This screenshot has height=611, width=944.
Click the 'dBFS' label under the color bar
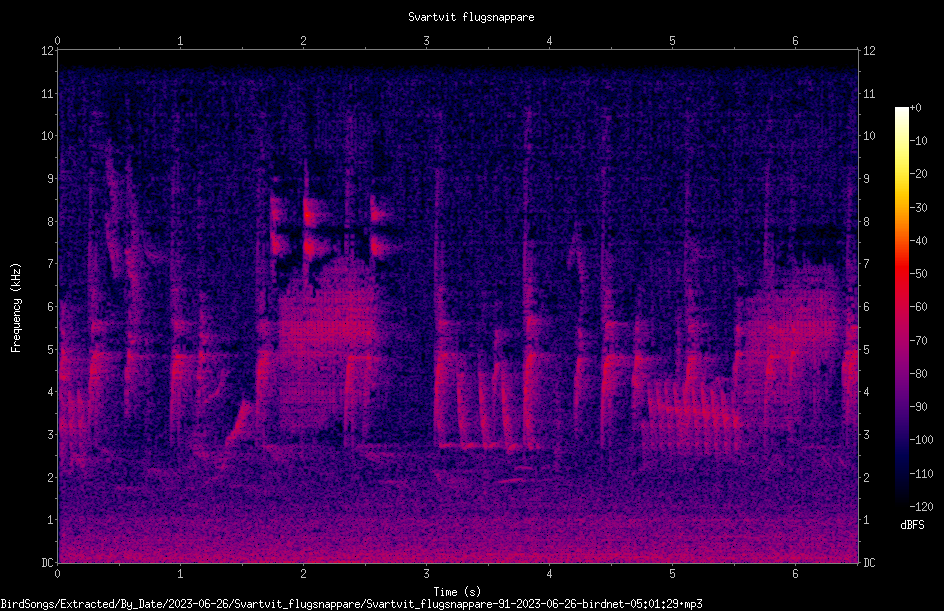click(912, 525)
